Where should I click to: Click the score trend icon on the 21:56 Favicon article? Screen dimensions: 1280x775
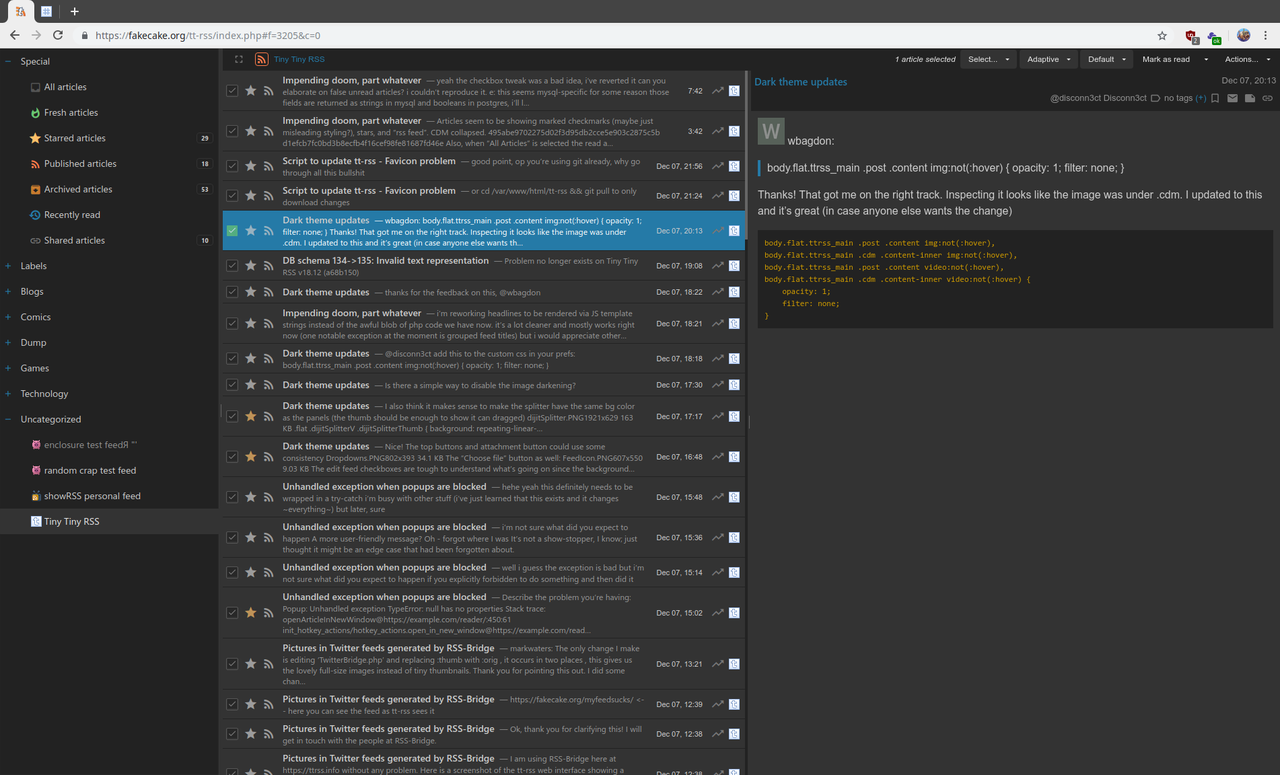point(718,166)
